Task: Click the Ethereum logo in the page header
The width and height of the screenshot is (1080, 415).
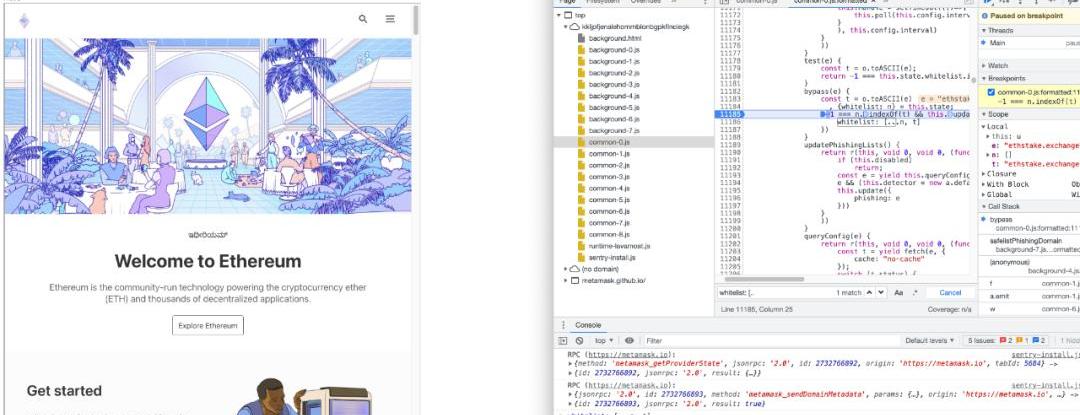Action: click(25, 20)
